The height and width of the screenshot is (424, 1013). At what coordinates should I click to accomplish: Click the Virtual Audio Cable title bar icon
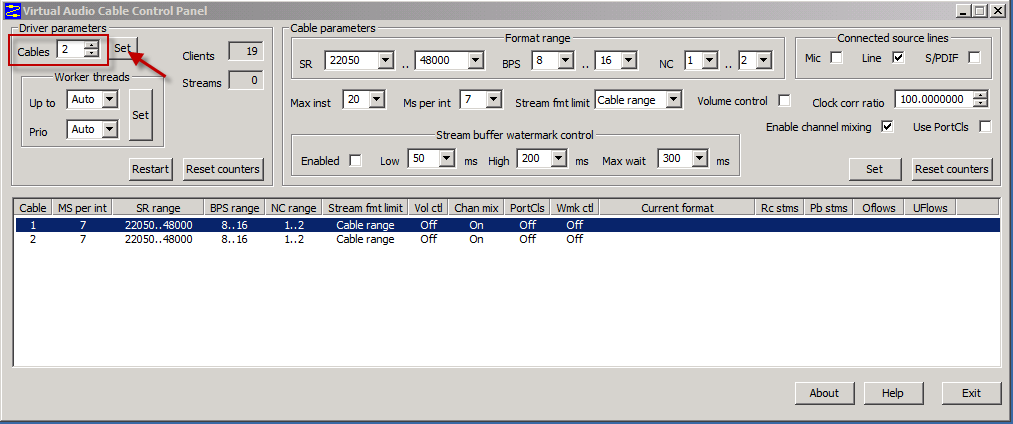coord(13,10)
